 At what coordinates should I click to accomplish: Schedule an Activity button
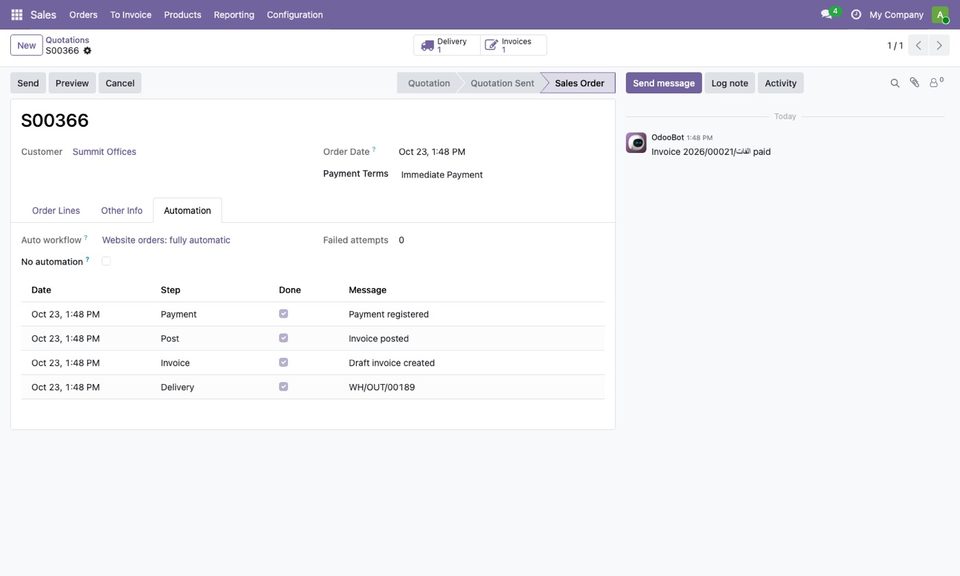[x=781, y=83]
